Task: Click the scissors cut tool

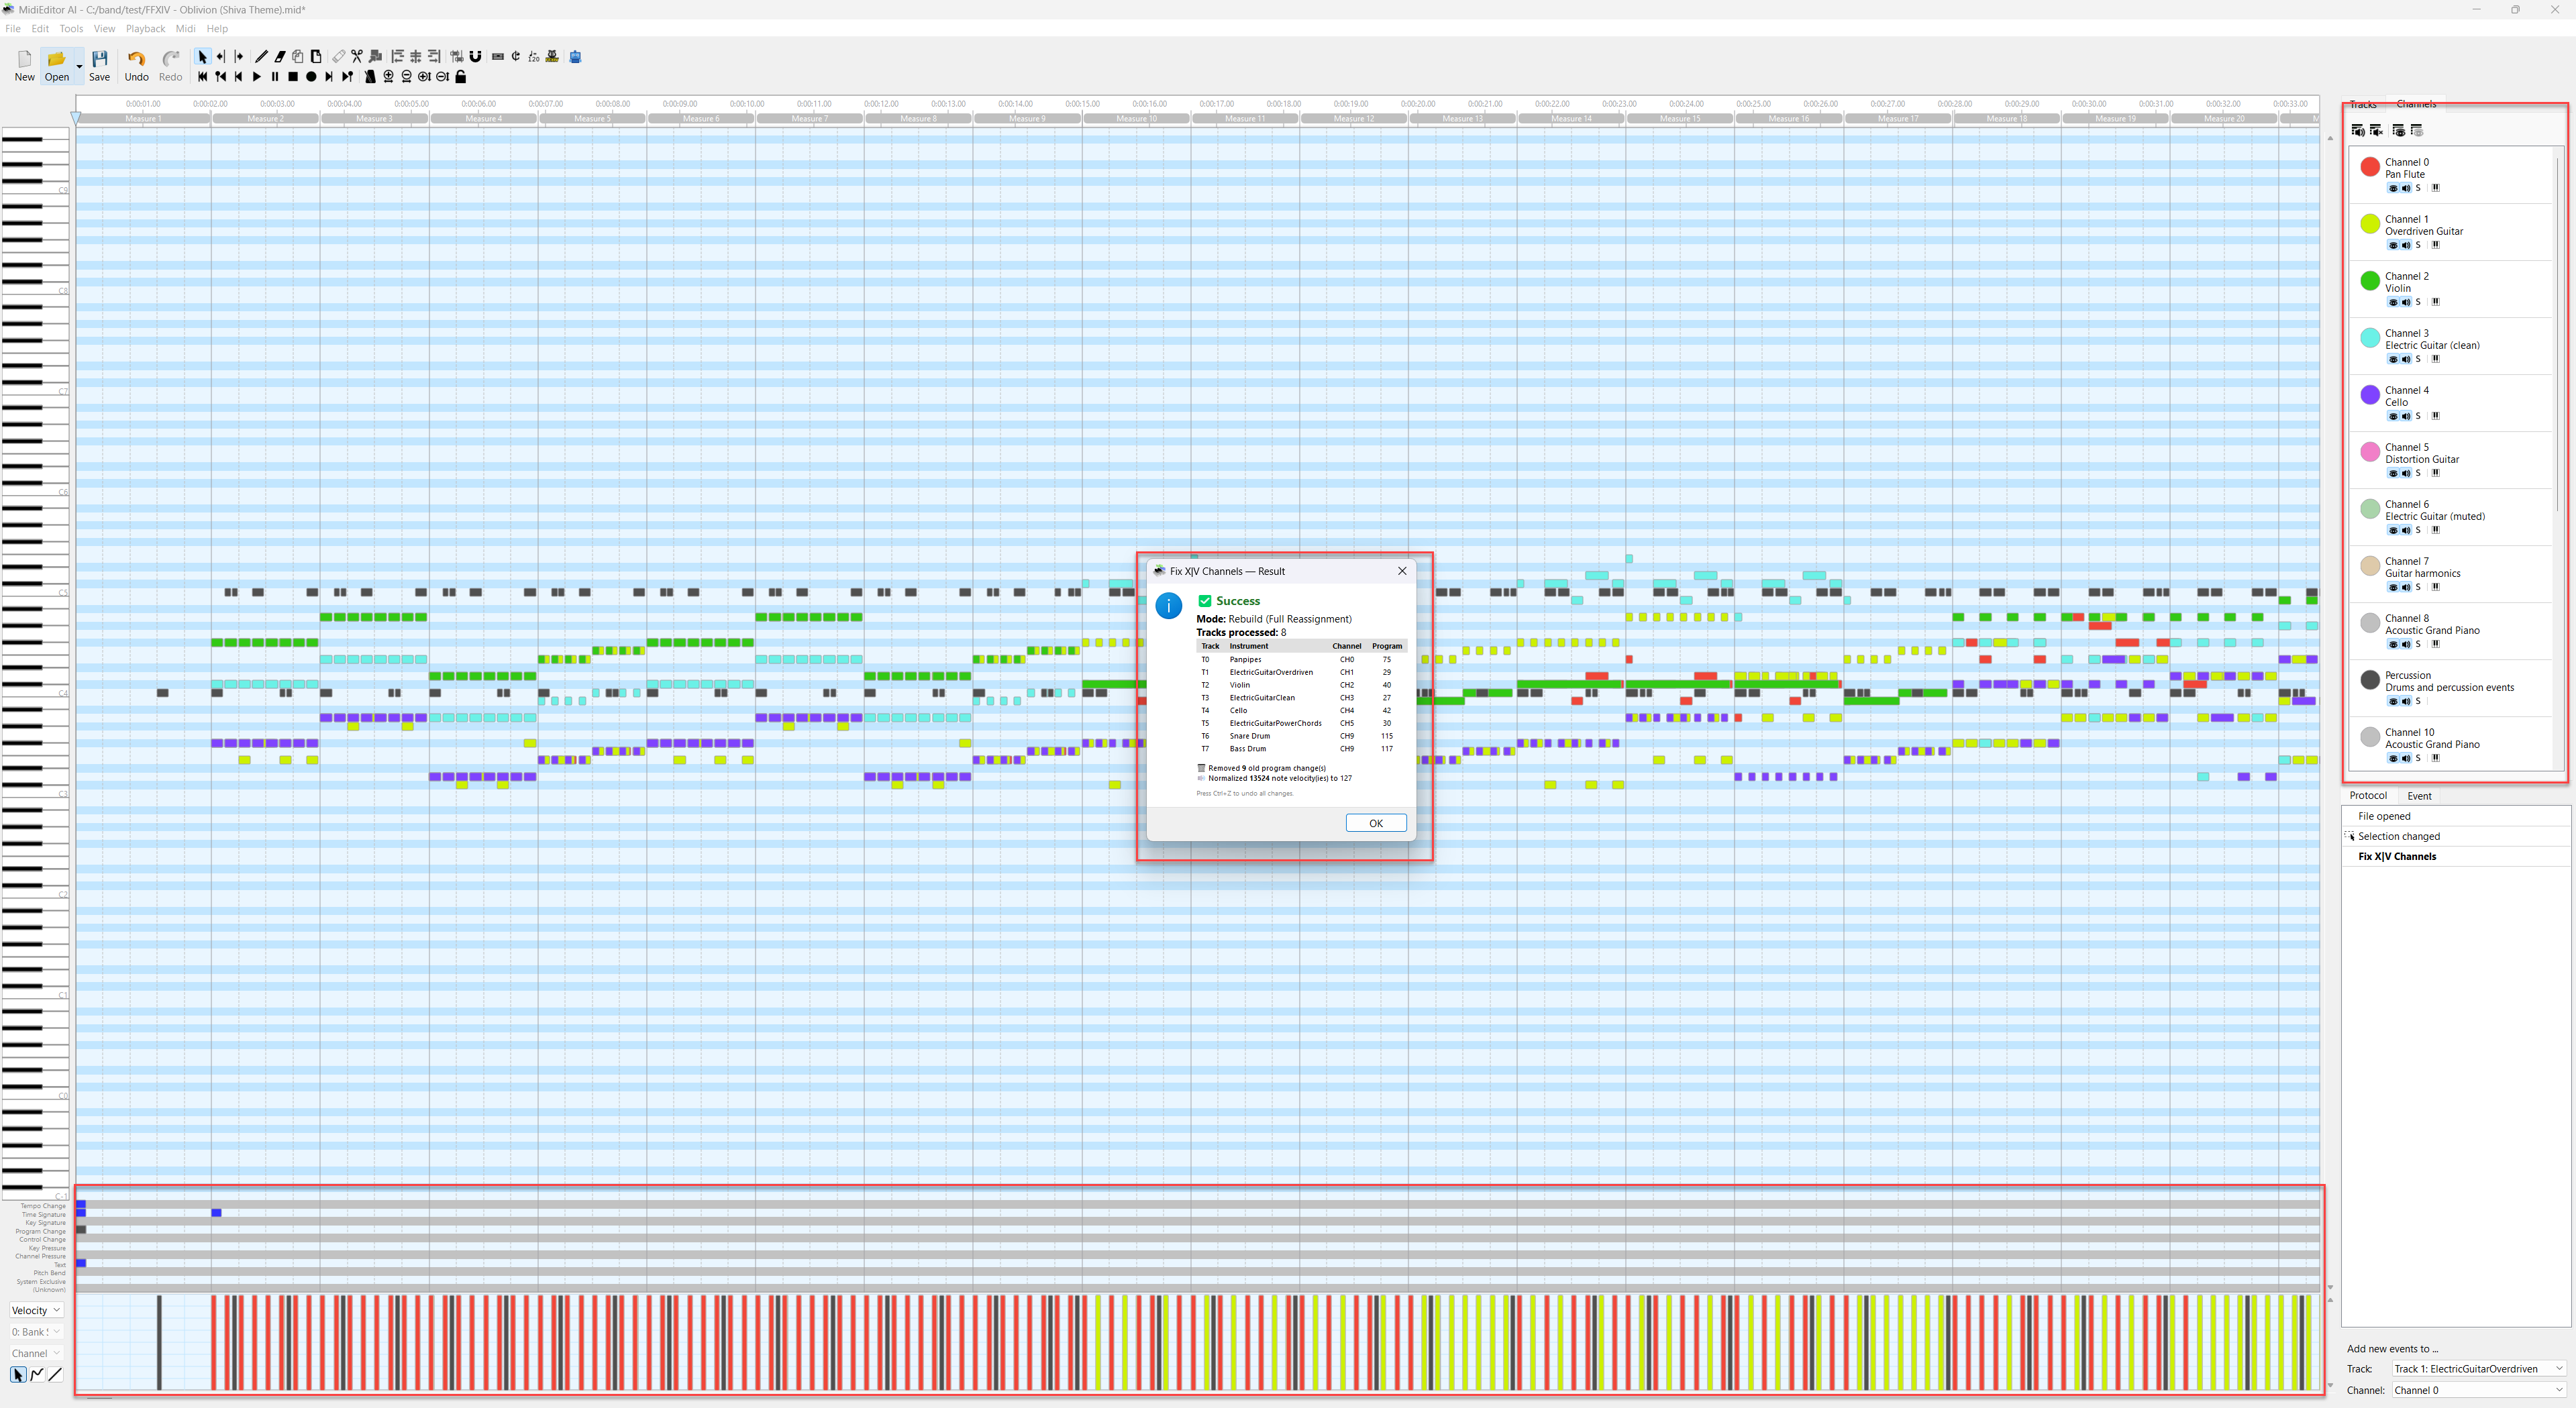Action: click(357, 57)
